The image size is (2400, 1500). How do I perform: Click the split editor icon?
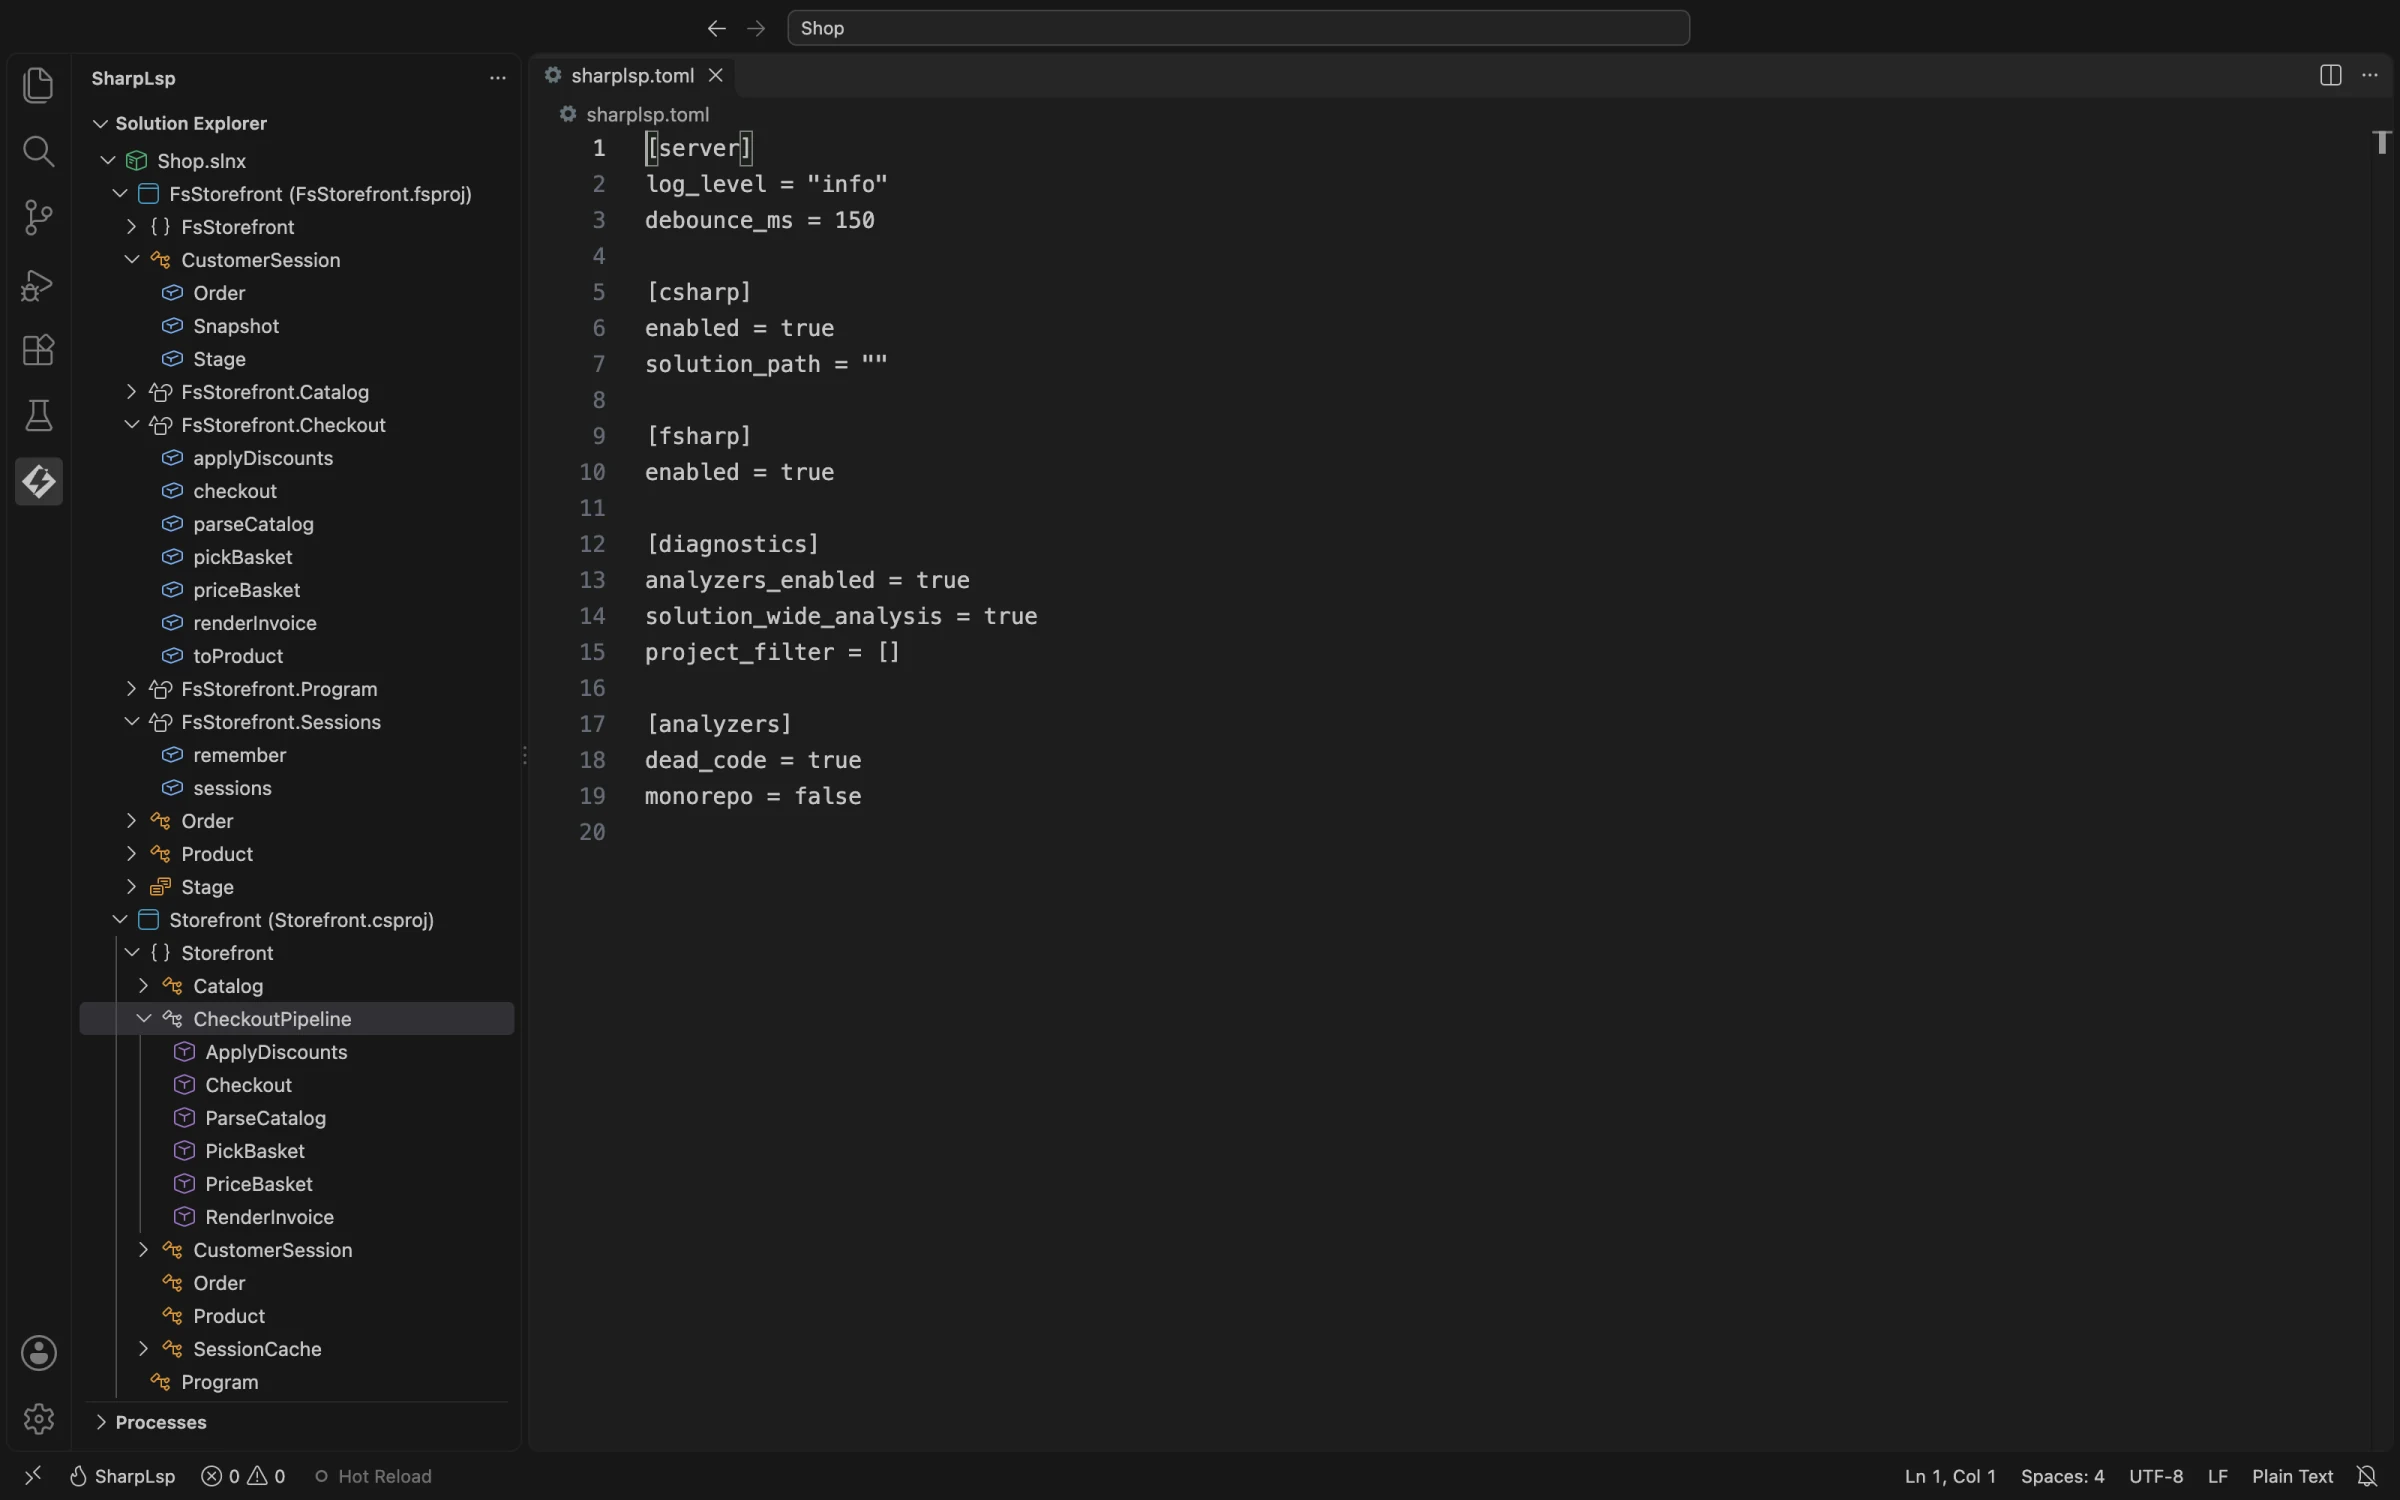click(x=2330, y=76)
